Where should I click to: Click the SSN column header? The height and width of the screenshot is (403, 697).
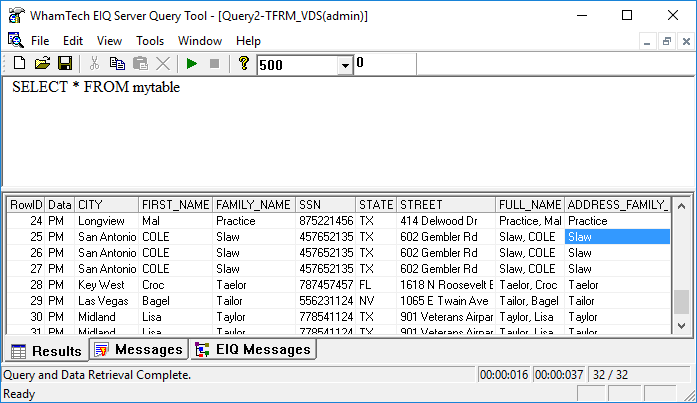[325, 205]
